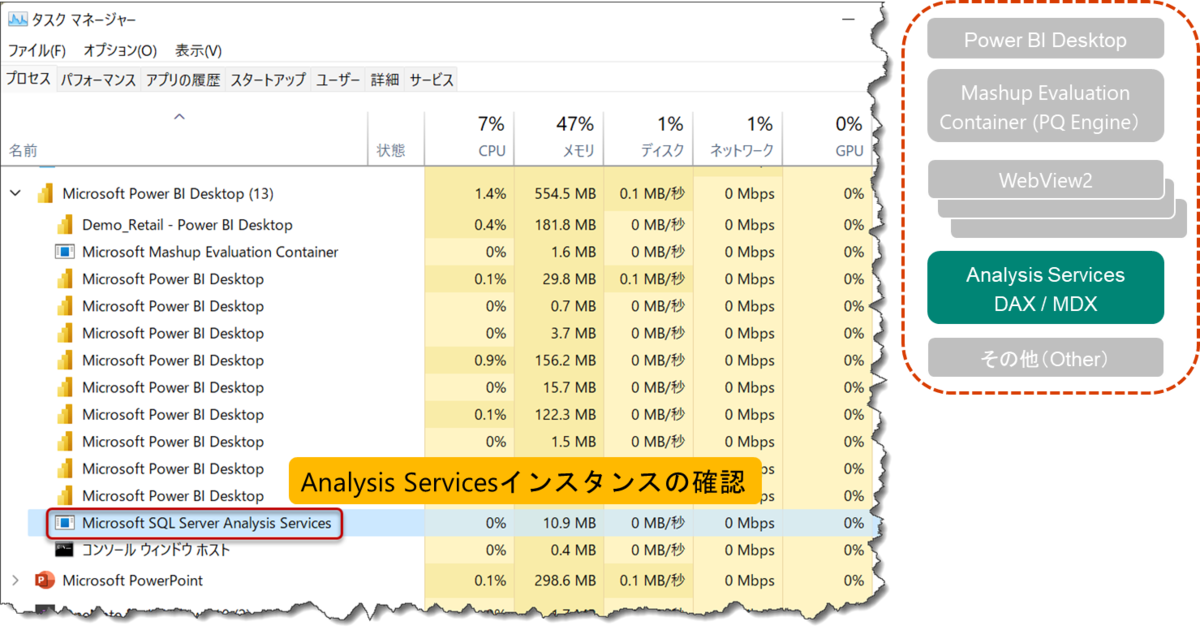
Task: Switch to the パフォーマンス tab
Action: (x=97, y=80)
